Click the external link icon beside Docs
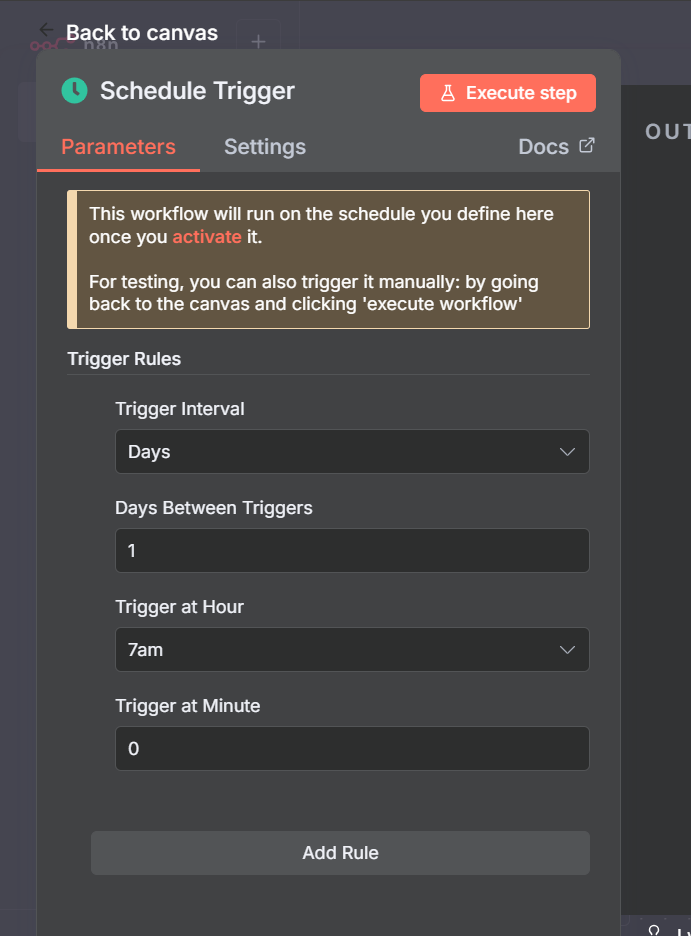This screenshot has height=936, width=691. [x=587, y=146]
